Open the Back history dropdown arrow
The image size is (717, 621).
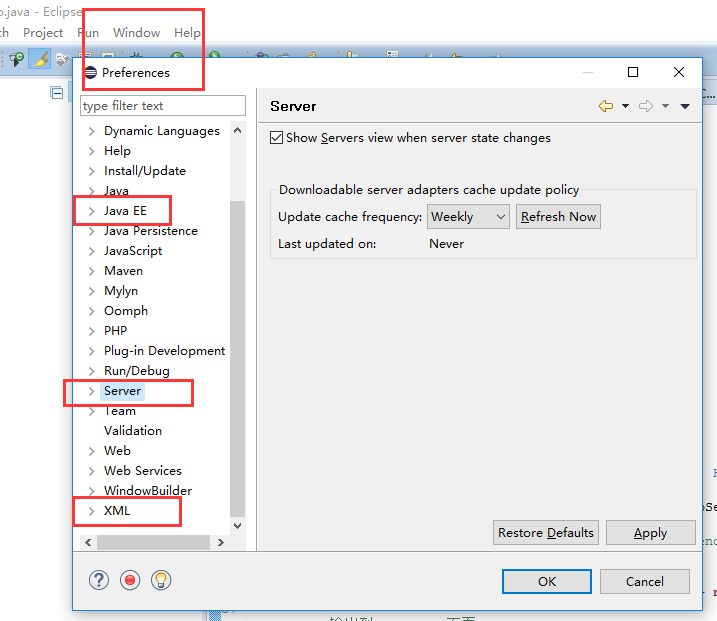coord(625,106)
